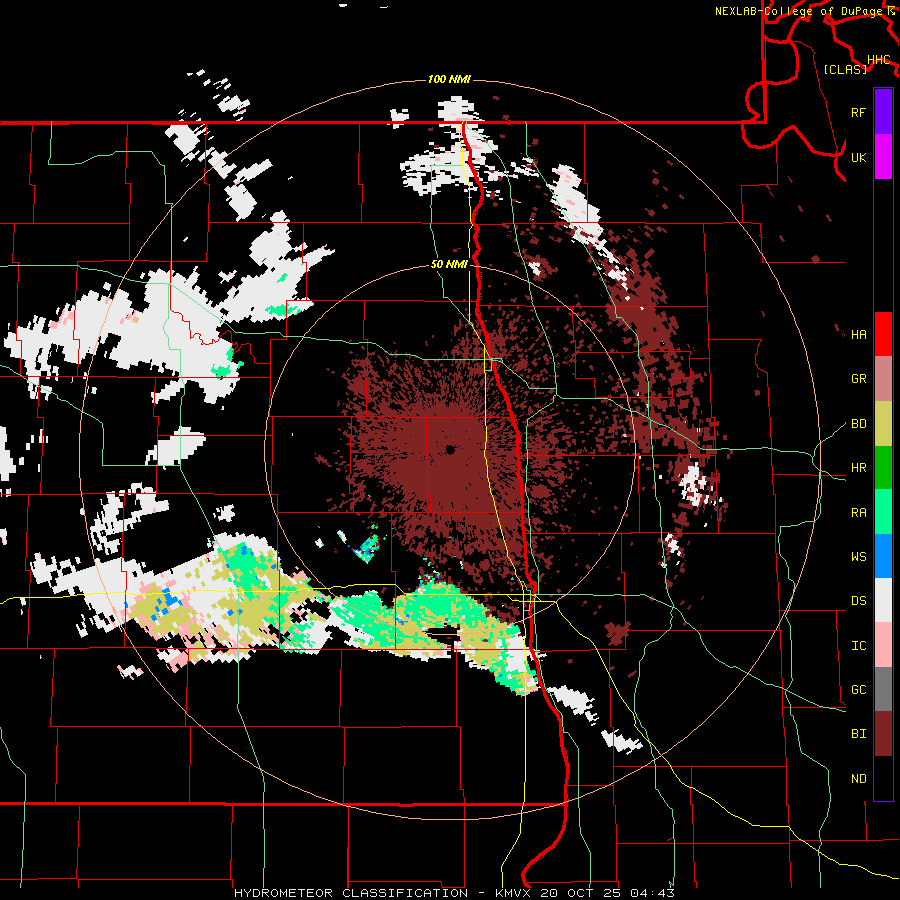Select the dusty pink GR legend swatch
Viewport: 900px width, 900px height.
tap(883, 378)
